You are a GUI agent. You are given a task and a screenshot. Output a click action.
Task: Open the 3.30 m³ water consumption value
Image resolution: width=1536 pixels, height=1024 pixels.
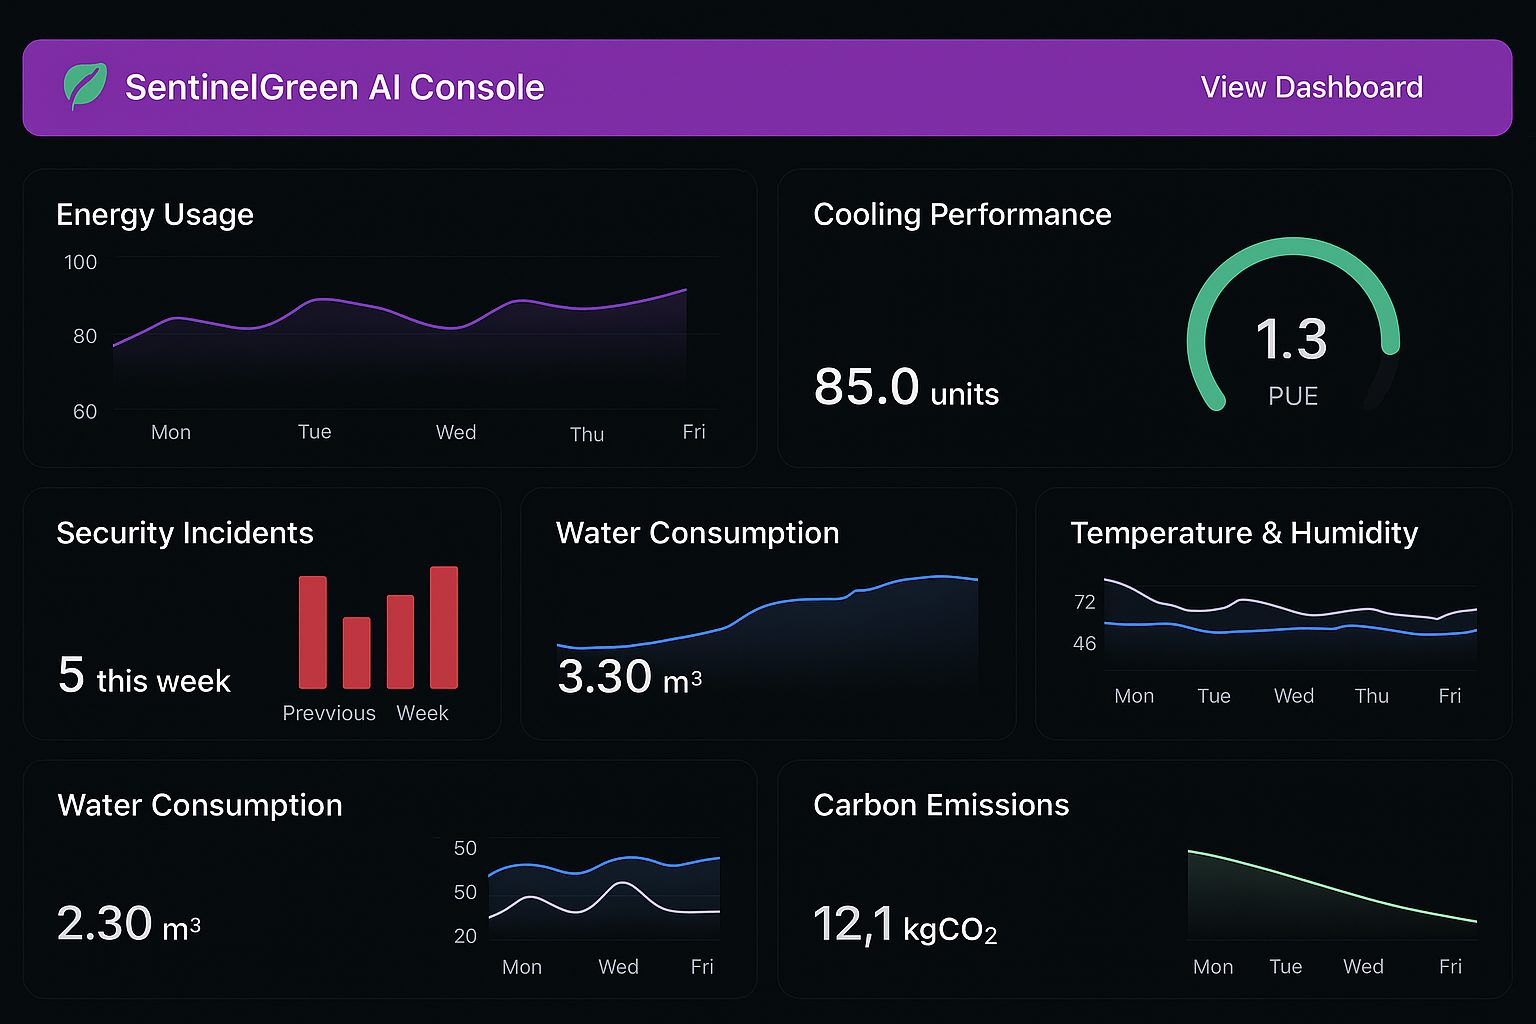tap(629, 678)
